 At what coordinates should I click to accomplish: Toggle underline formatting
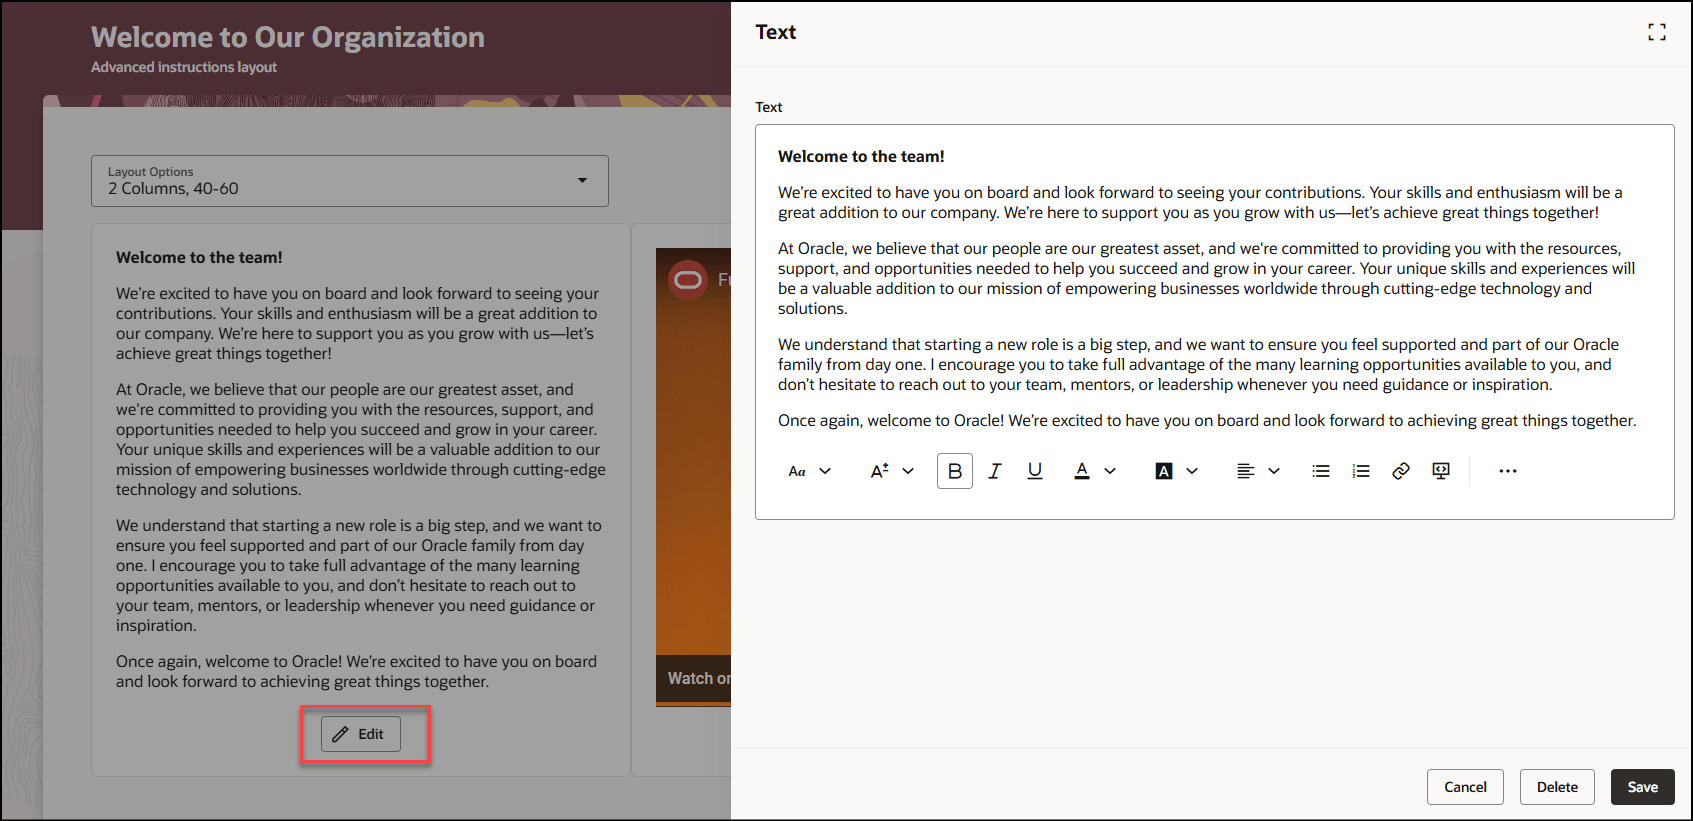point(1035,471)
